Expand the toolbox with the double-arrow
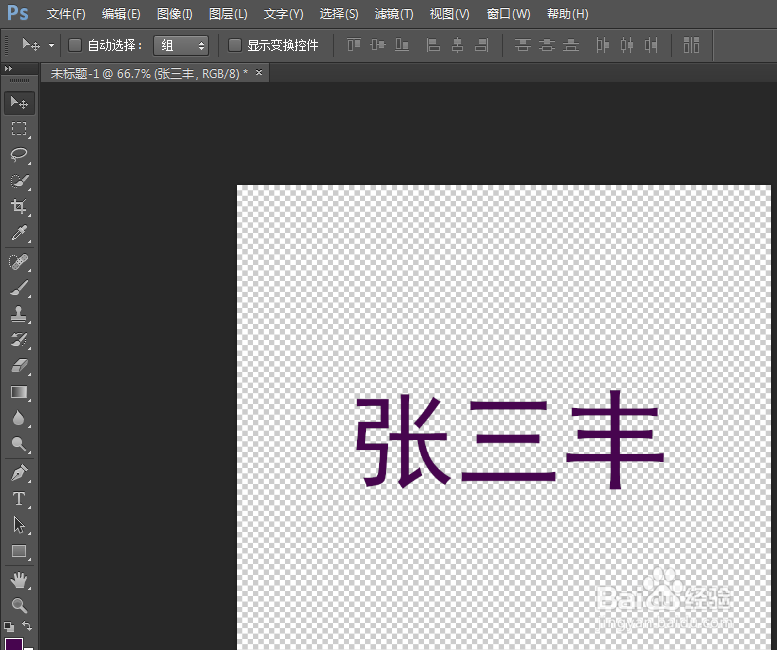Image resolution: width=777 pixels, height=650 pixels. (8, 68)
